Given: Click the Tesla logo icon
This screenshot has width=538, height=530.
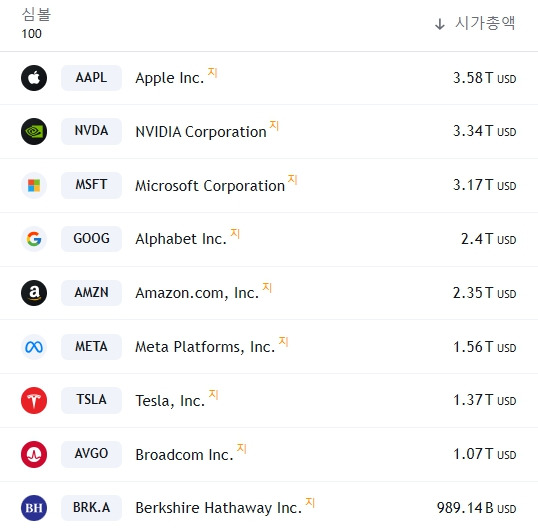Looking at the screenshot, I should [34, 400].
